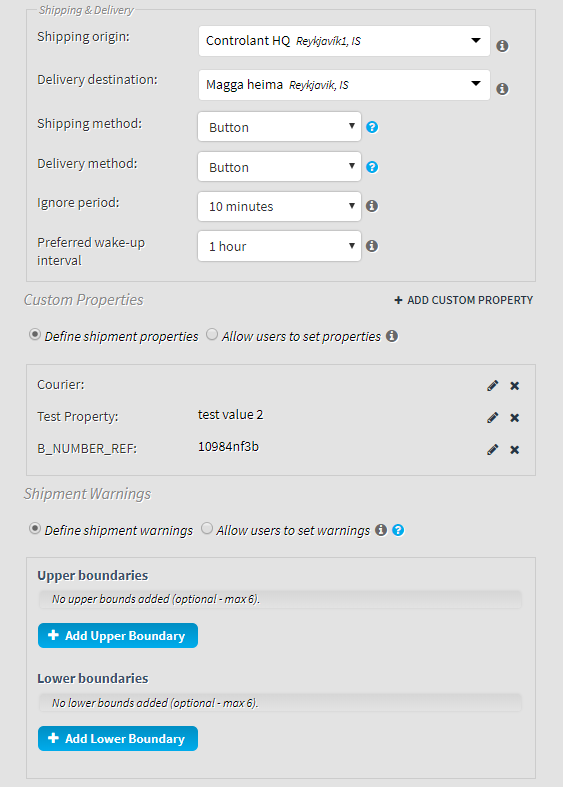Viewport: 563px width, 787px height.
Task: Click the 'test value 2' text
Action: coord(230,415)
